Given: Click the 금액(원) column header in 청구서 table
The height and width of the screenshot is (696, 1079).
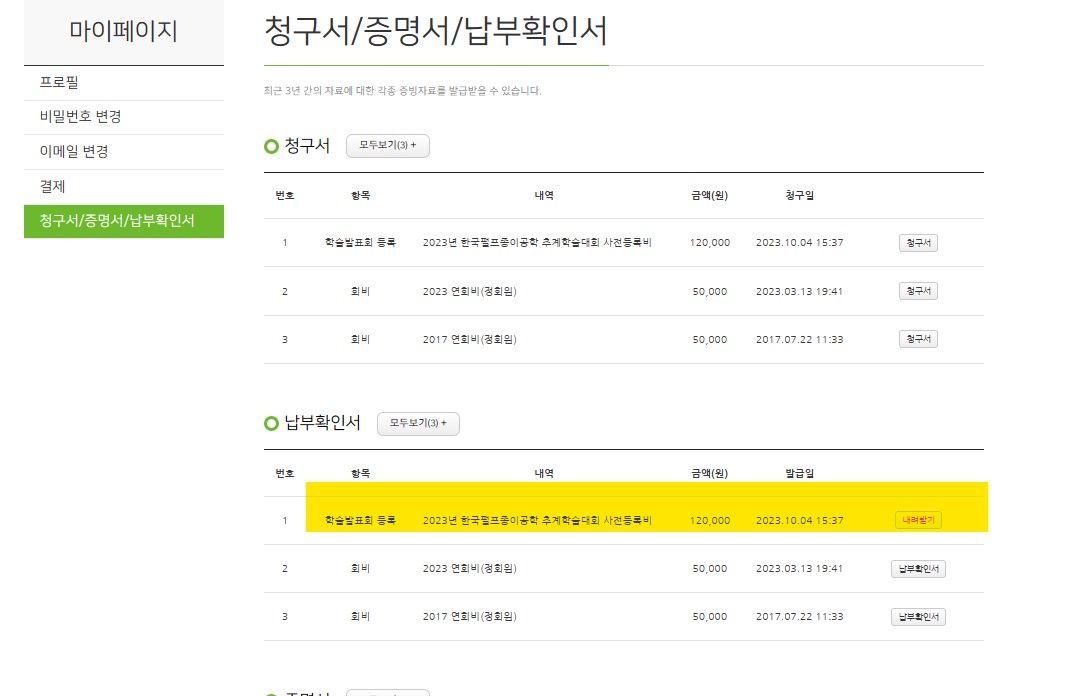Looking at the screenshot, I should pyautogui.click(x=709, y=195).
